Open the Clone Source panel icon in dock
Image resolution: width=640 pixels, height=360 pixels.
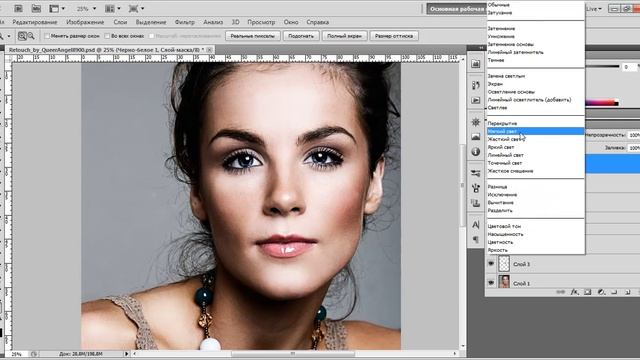click(x=476, y=203)
